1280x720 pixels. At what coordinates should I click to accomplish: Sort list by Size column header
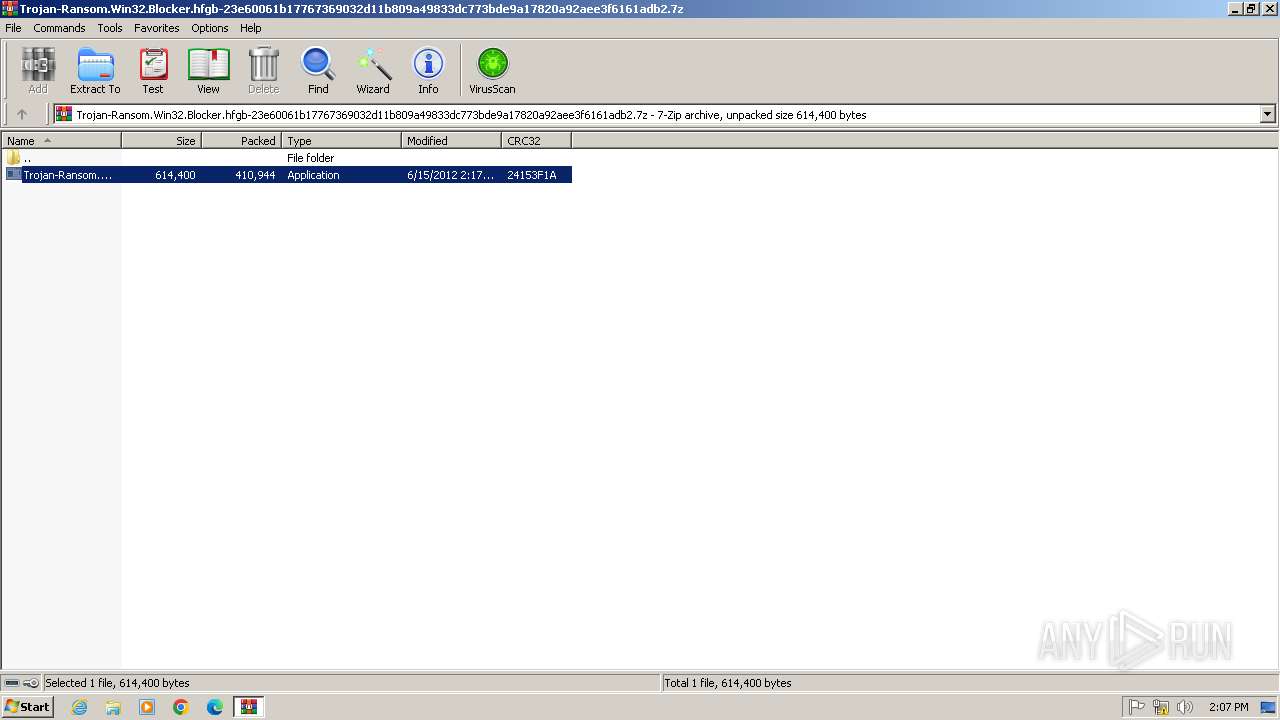[x=161, y=141]
